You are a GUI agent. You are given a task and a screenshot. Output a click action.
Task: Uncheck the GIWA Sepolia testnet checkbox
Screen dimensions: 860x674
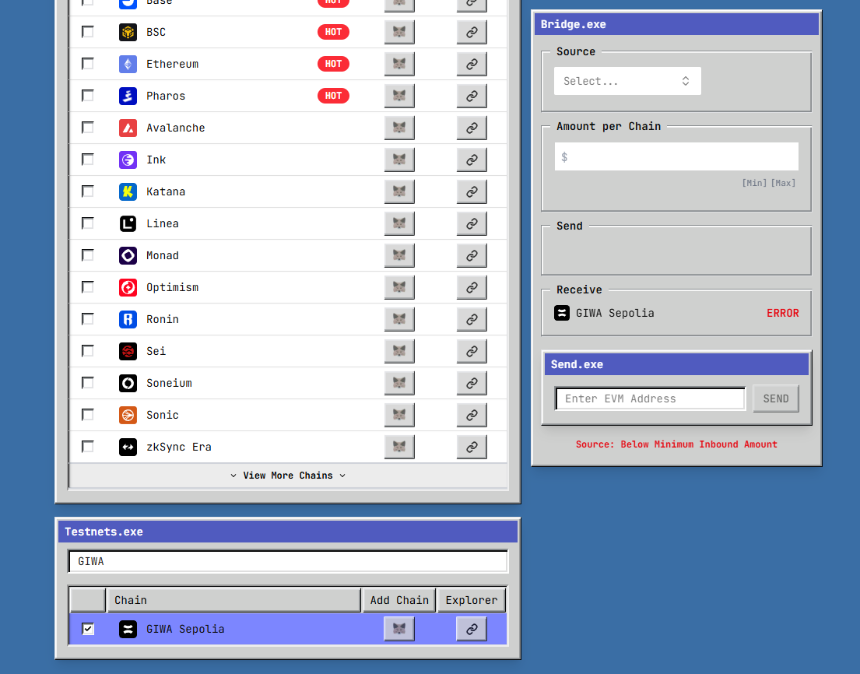88,628
